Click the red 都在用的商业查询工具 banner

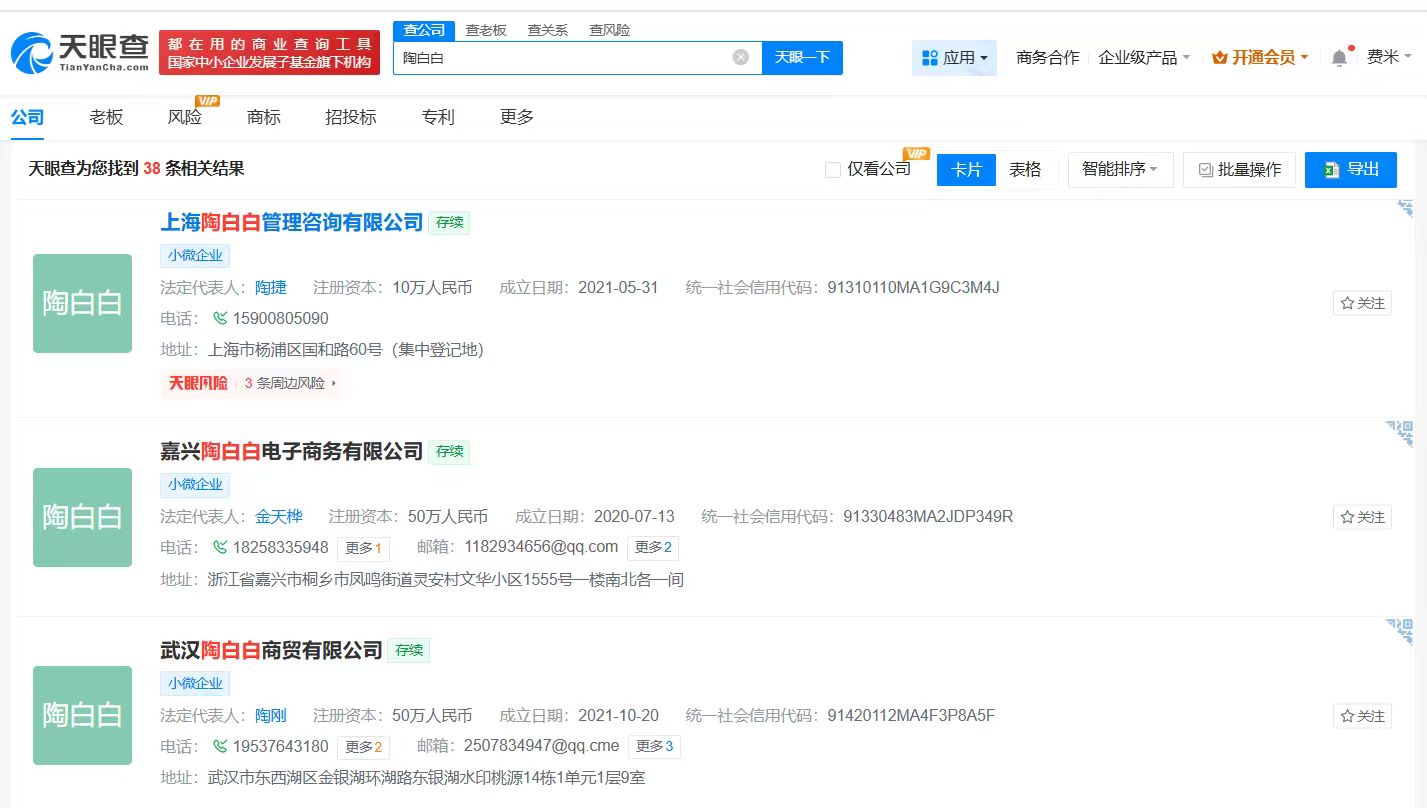(x=270, y=53)
